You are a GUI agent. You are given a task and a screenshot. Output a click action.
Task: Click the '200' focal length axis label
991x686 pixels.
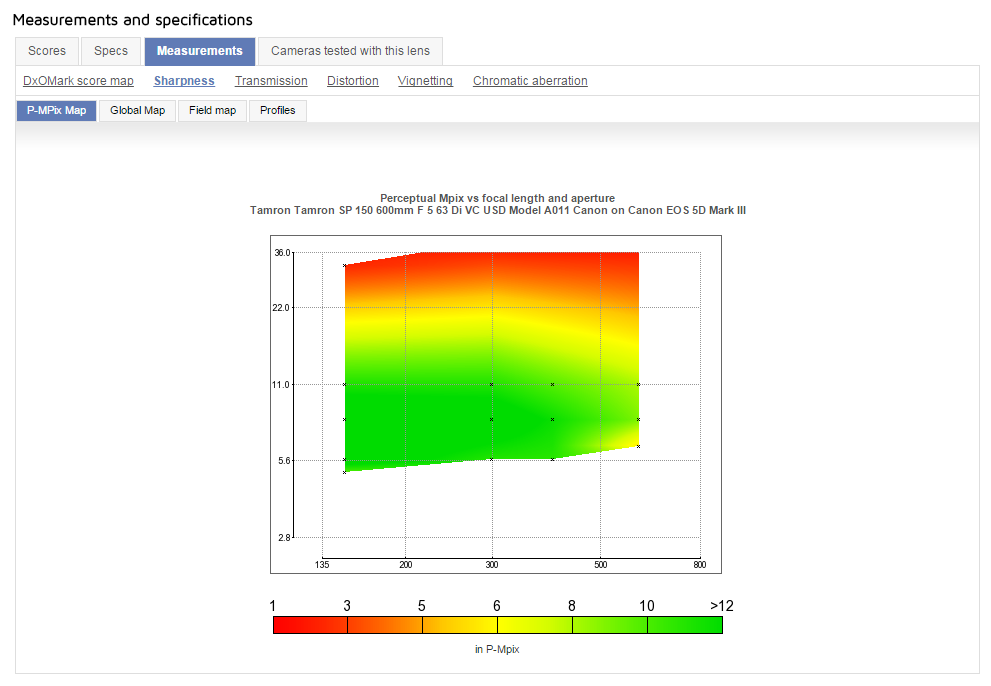pos(406,565)
